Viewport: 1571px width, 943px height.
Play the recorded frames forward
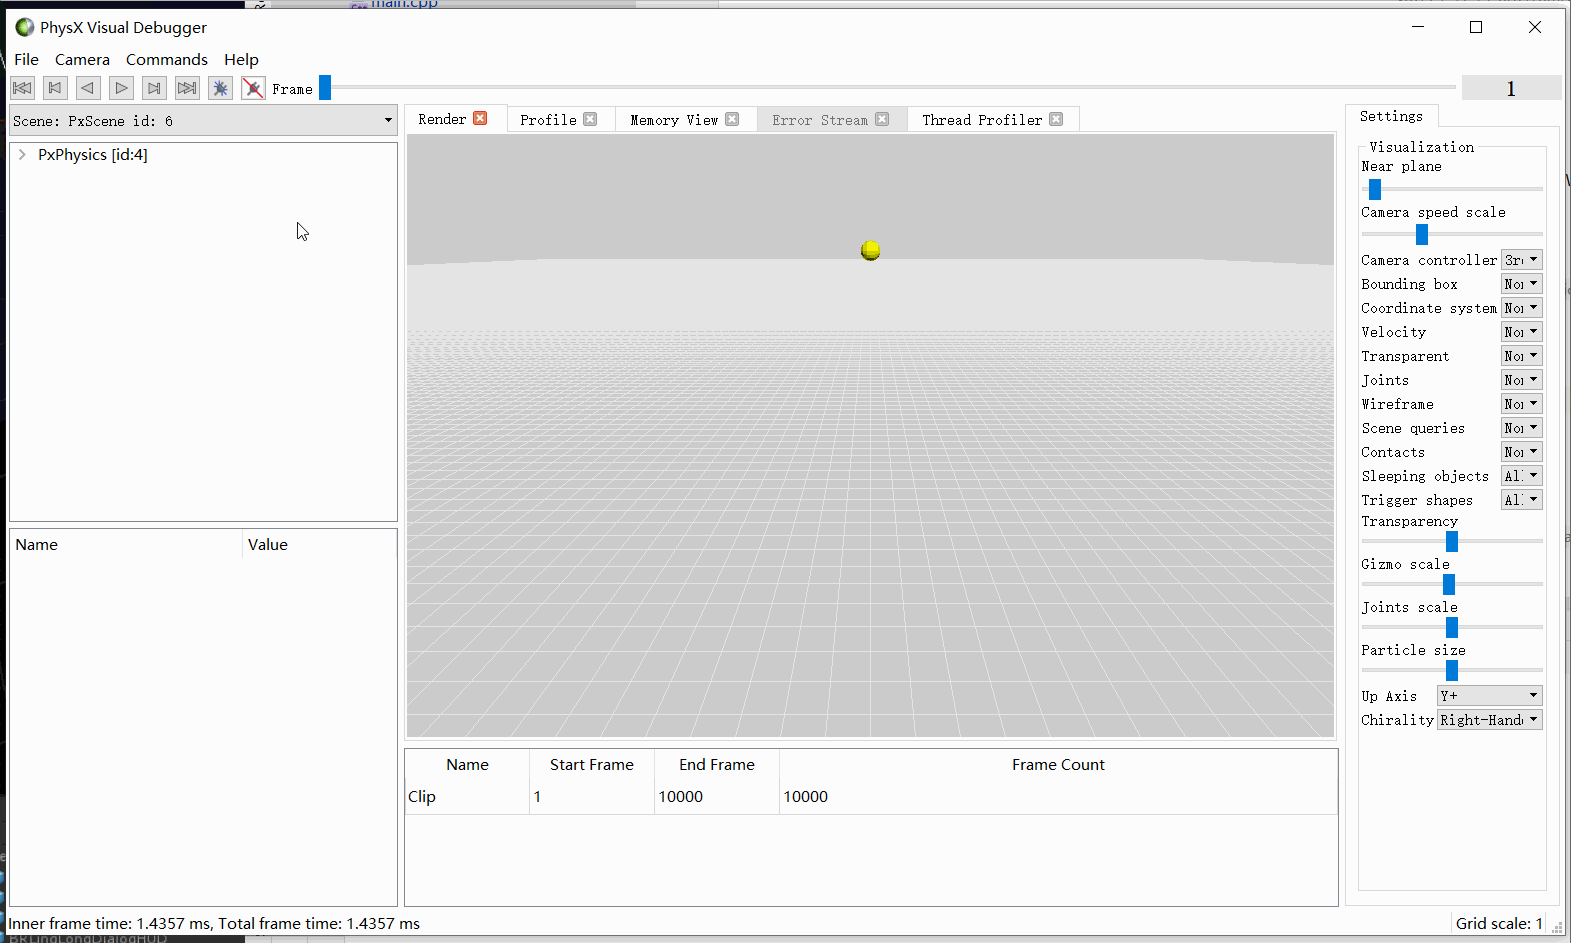[x=121, y=88]
